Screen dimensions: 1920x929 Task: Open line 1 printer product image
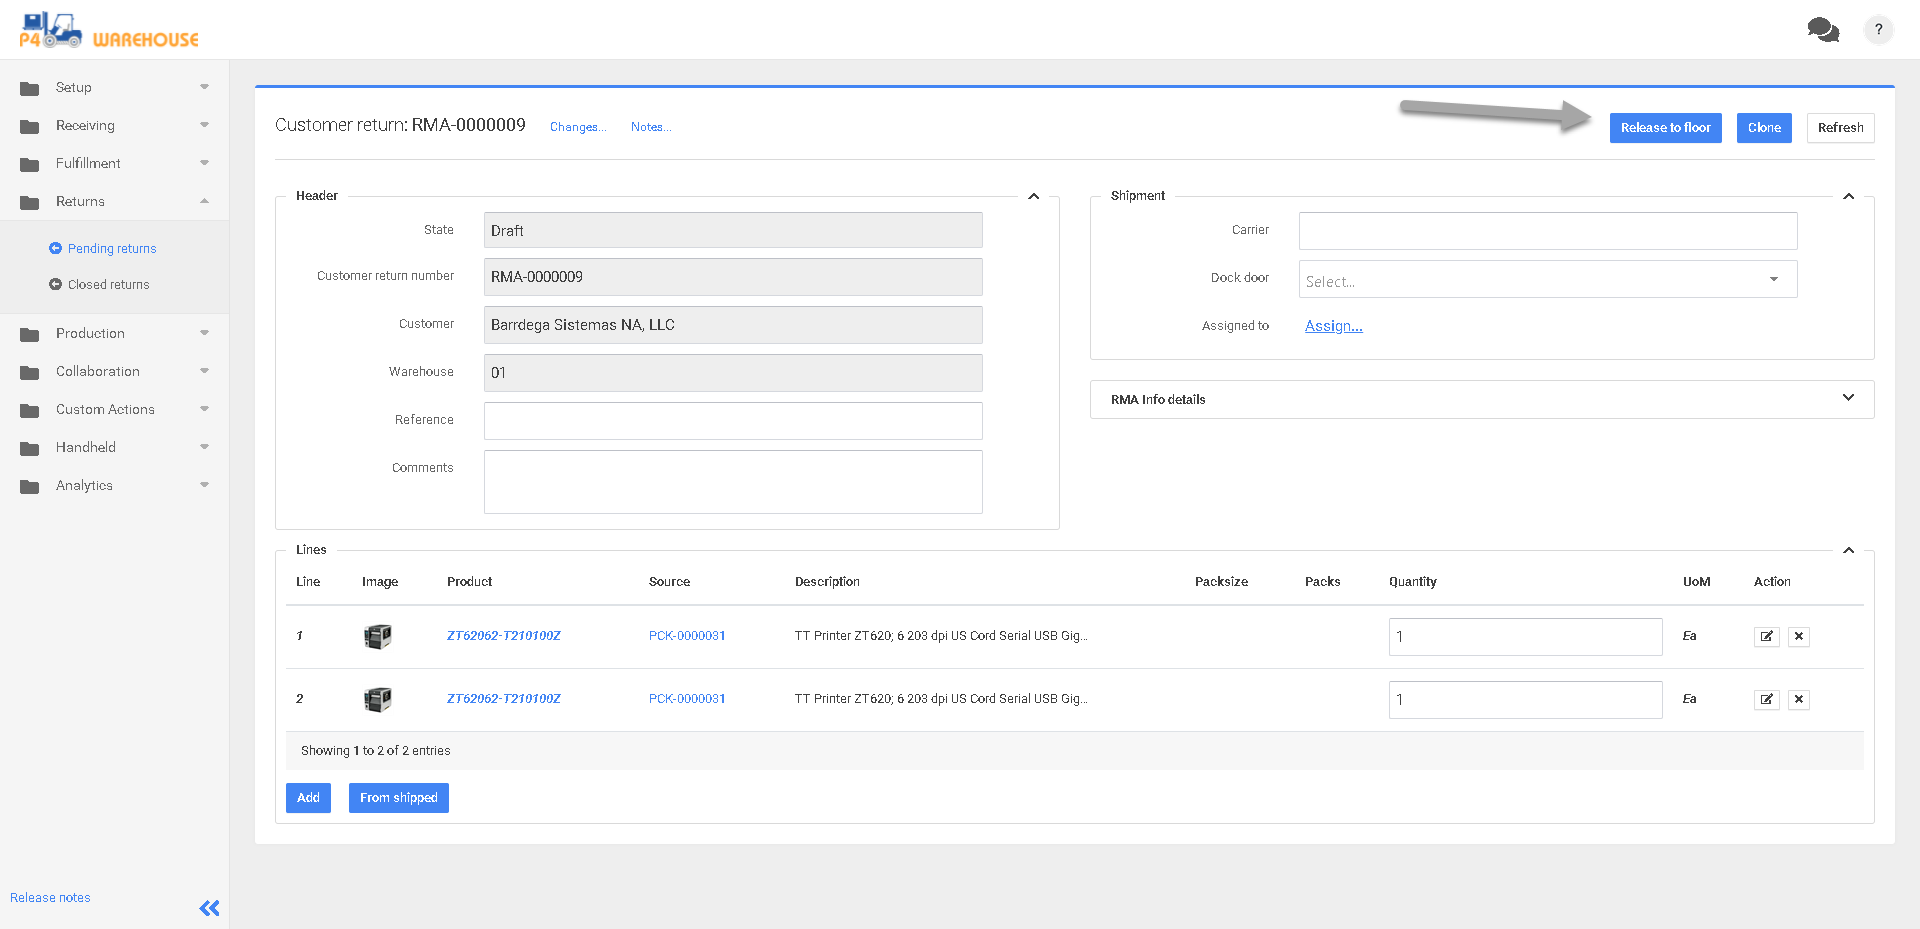point(378,636)
